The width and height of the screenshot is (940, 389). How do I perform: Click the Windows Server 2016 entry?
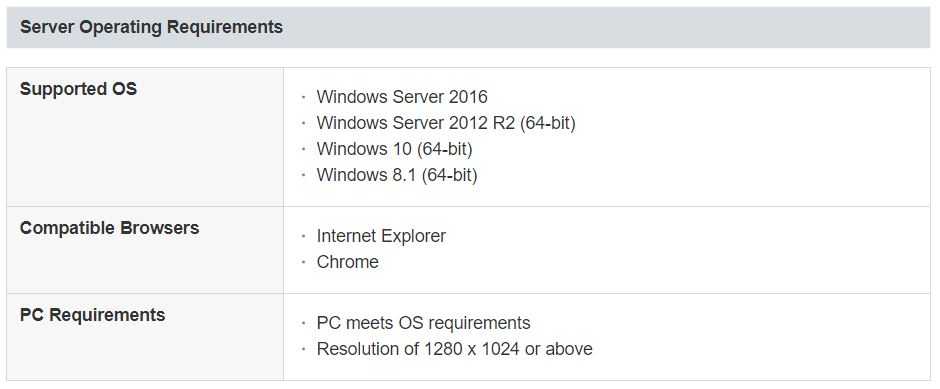pyautogui.click(x=402, y=97)
